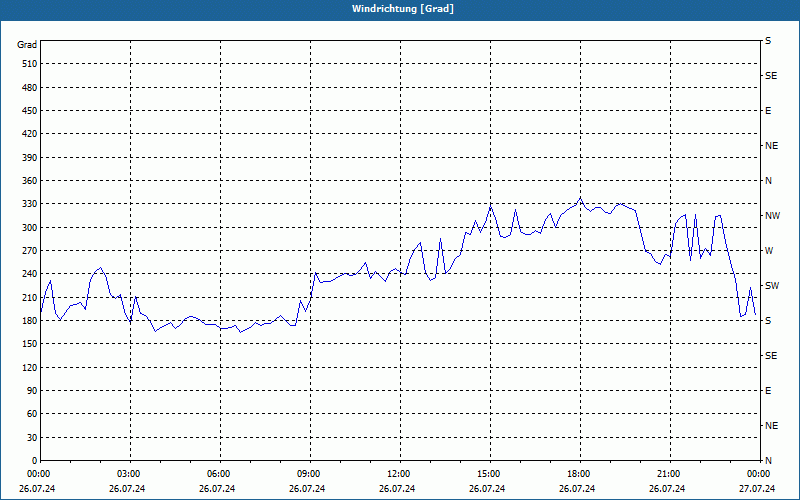Click the 18:00 time axis label
Image resolution: width=800 pixels, height=500 pixels.
tap(580, 474)
